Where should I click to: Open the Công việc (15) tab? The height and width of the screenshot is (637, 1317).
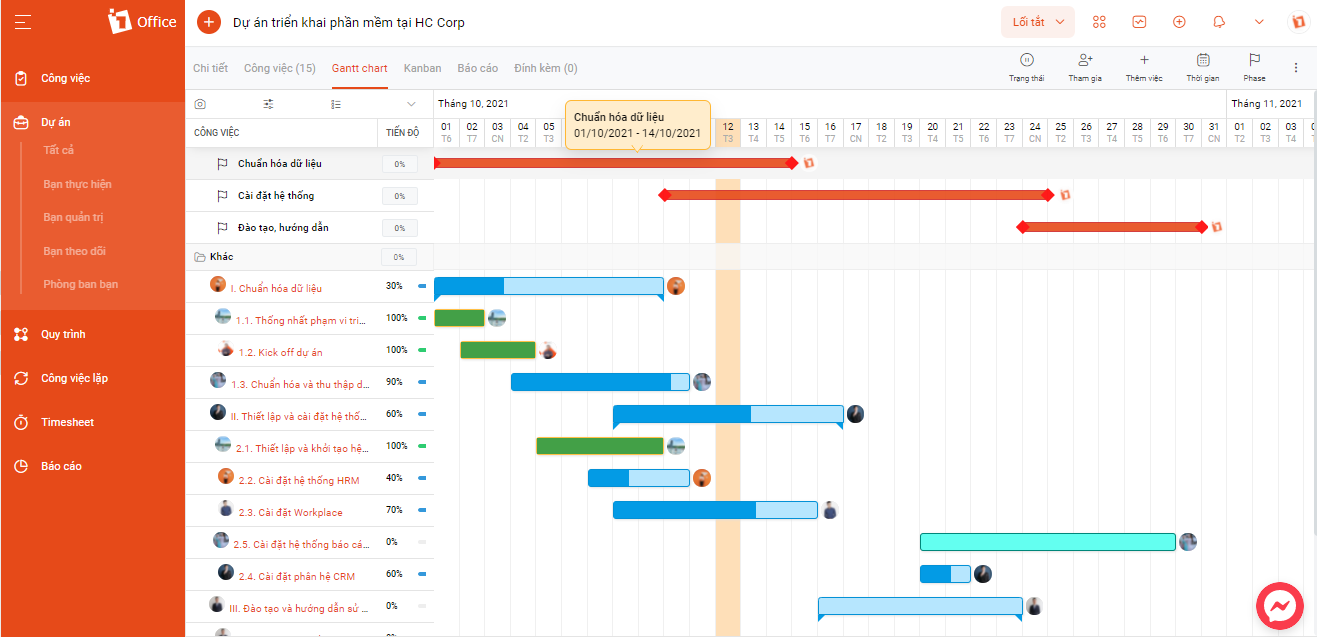click(280, 68)
